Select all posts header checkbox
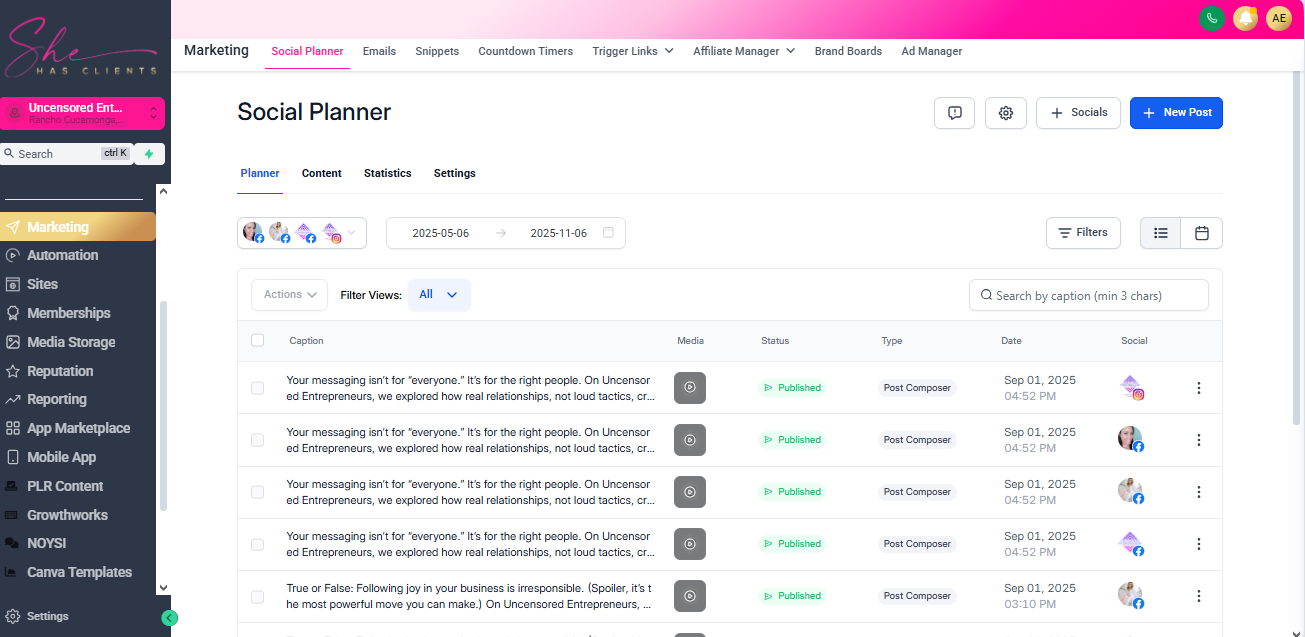The height and width of the screenshot is (637, 1305). (258, 340)
